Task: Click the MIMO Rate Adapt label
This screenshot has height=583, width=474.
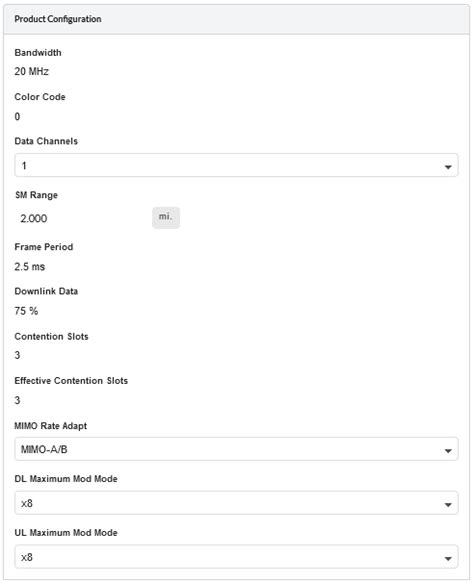Action: [x=51, y=426]
